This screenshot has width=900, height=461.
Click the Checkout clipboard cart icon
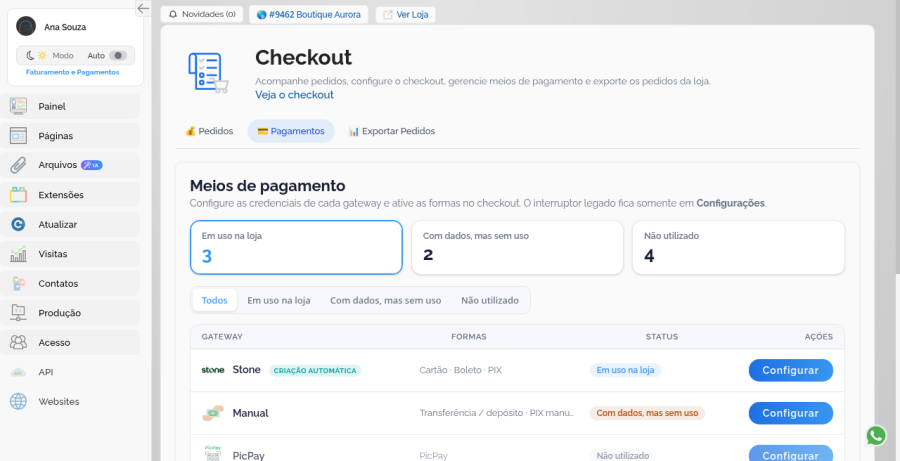click(x=208, y=72)
